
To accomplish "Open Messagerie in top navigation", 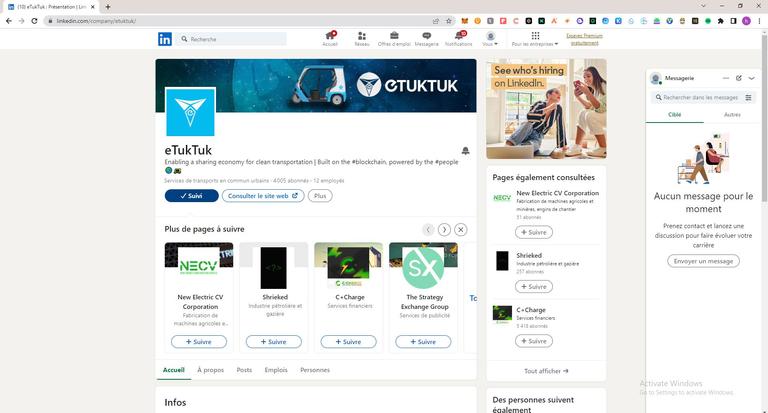I will click(427, 39).
